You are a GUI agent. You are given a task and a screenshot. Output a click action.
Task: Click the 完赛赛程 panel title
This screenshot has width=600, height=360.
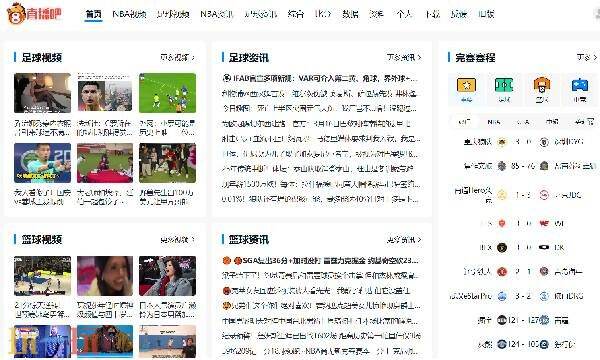point(475,57)
